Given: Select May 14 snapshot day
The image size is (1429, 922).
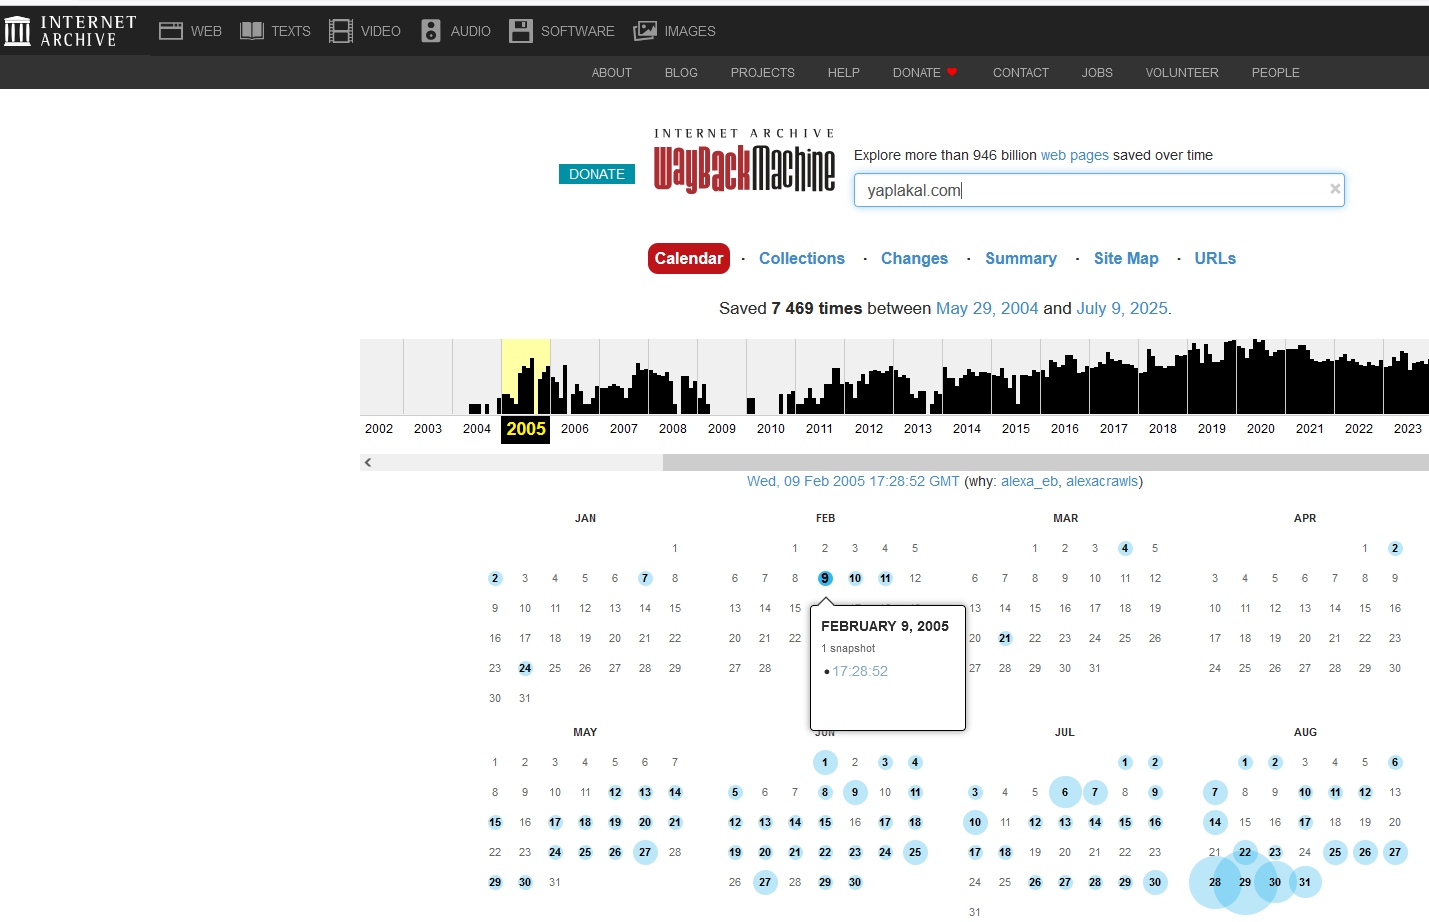Looking at the screenshot, I should (x=675, y=792).
